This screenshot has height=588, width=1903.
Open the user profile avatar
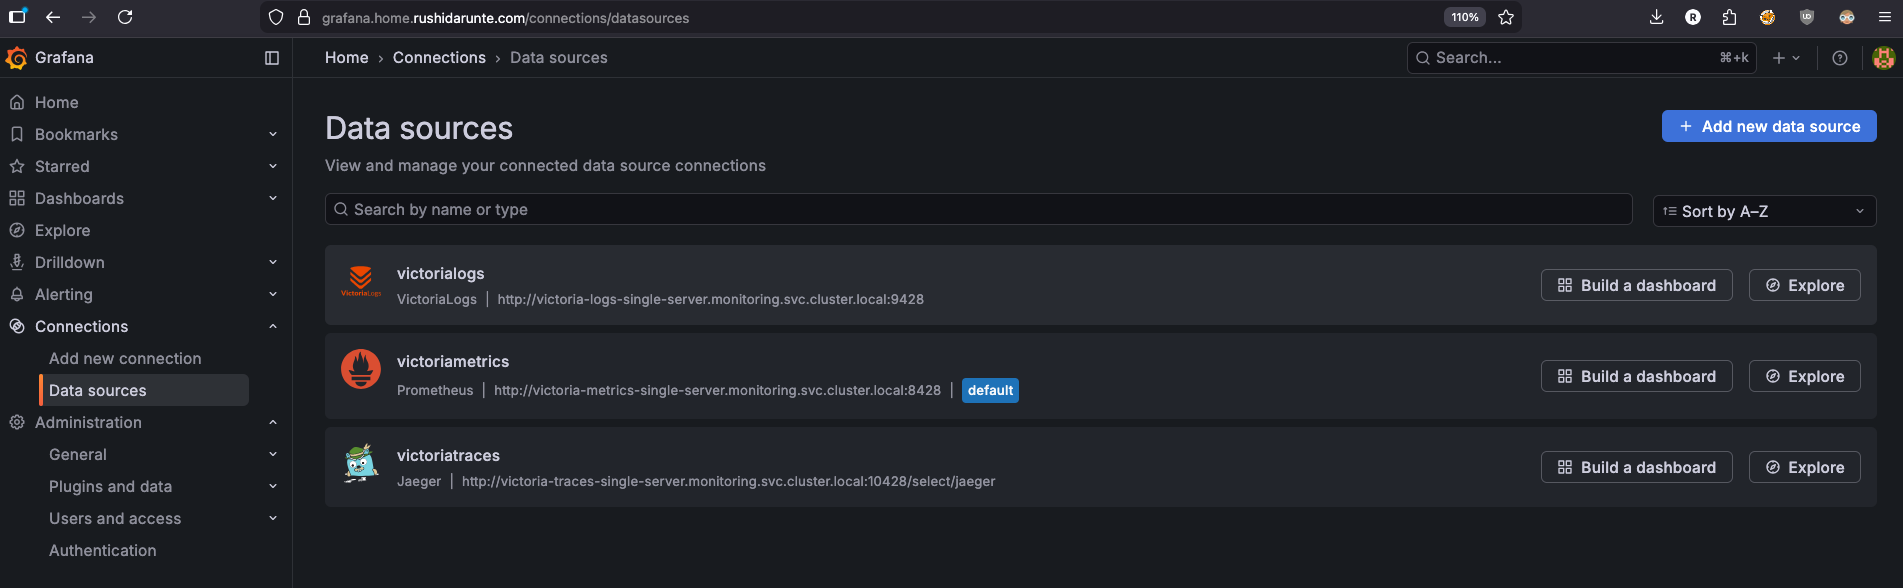pos(1884,58)
